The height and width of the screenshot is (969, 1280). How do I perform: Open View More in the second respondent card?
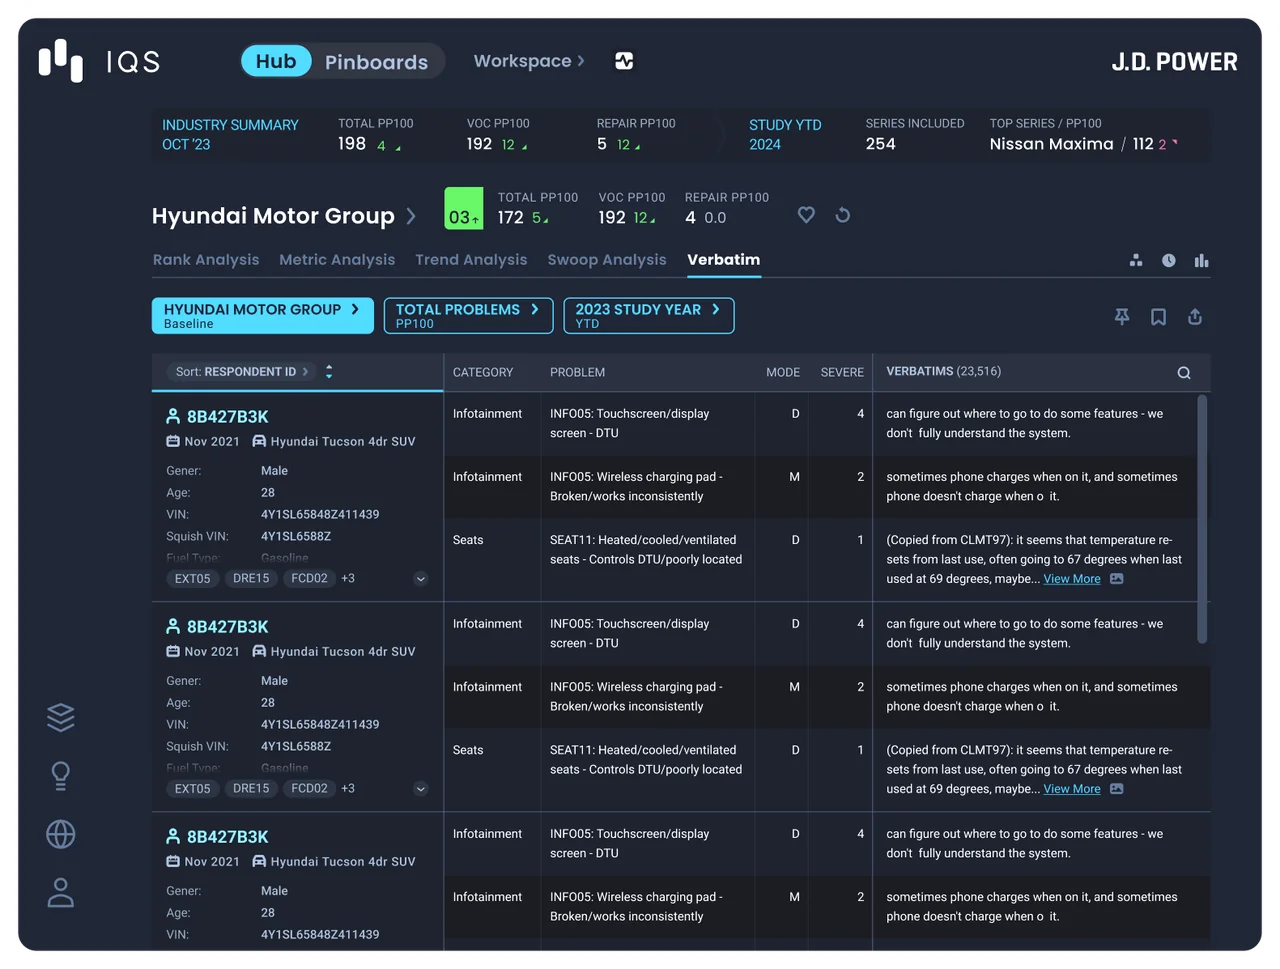(x=1072, y=789)
